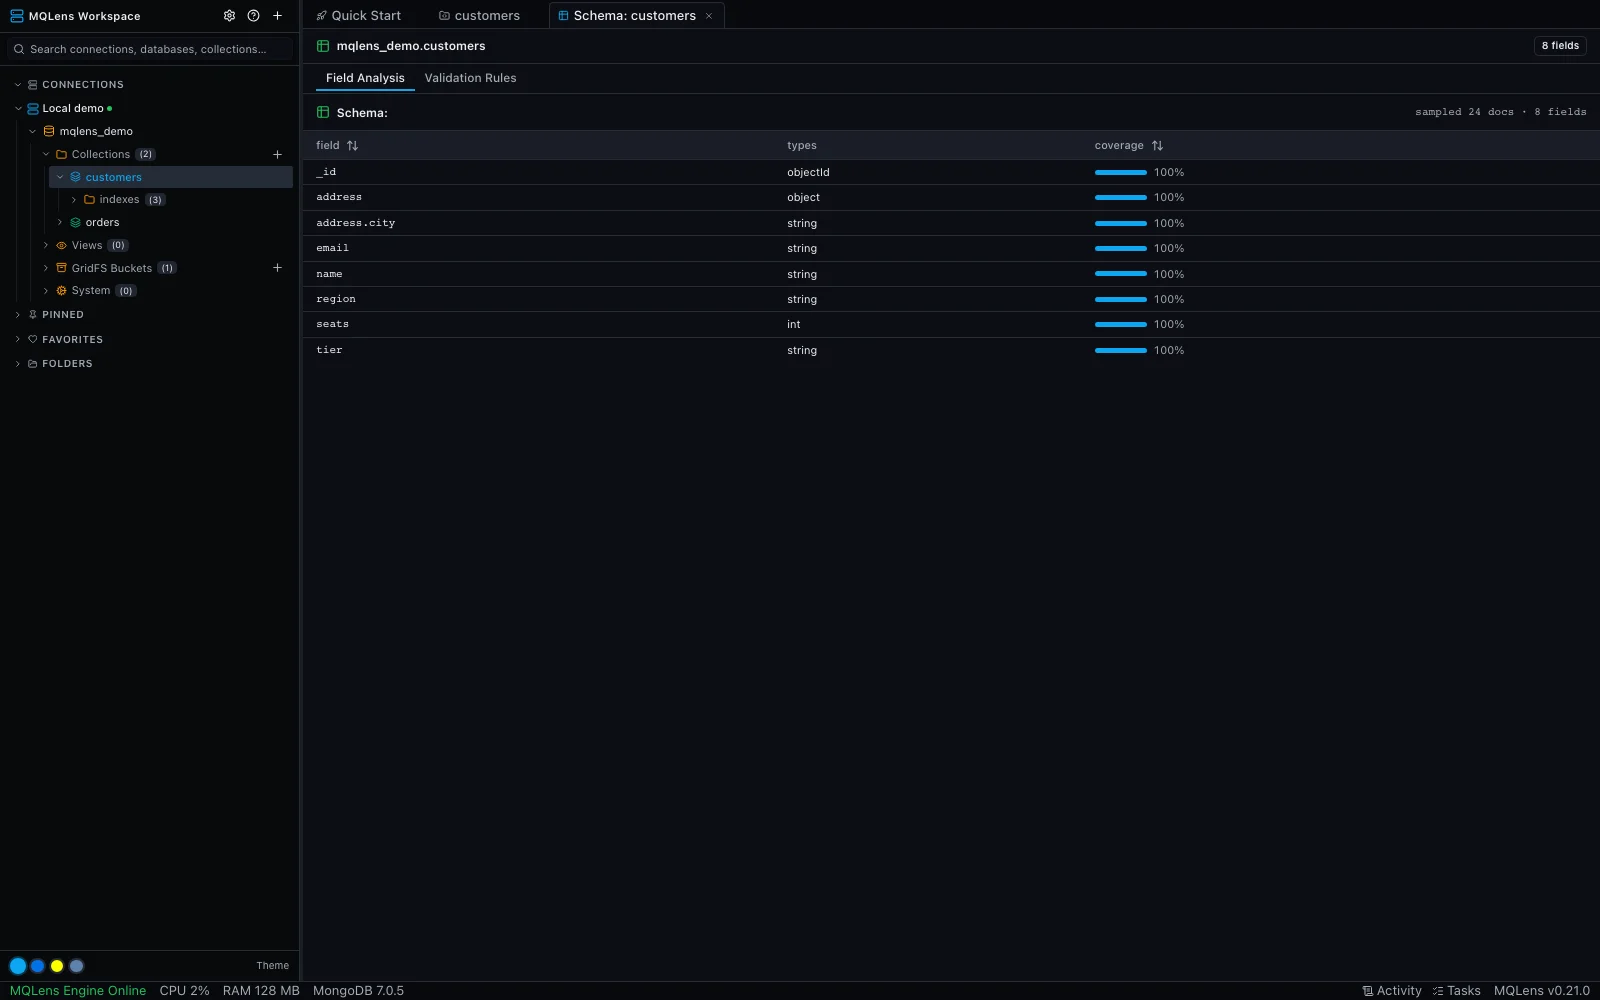
Task: Open the help question-mark icon
Action: tap(253, 16)
